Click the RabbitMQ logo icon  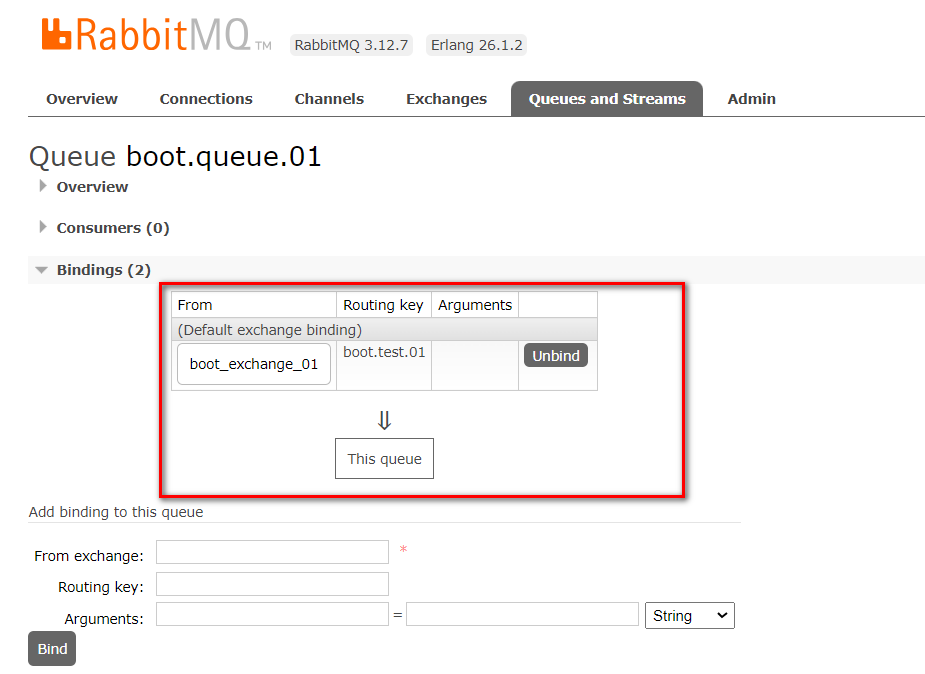[x=57, y=35]
